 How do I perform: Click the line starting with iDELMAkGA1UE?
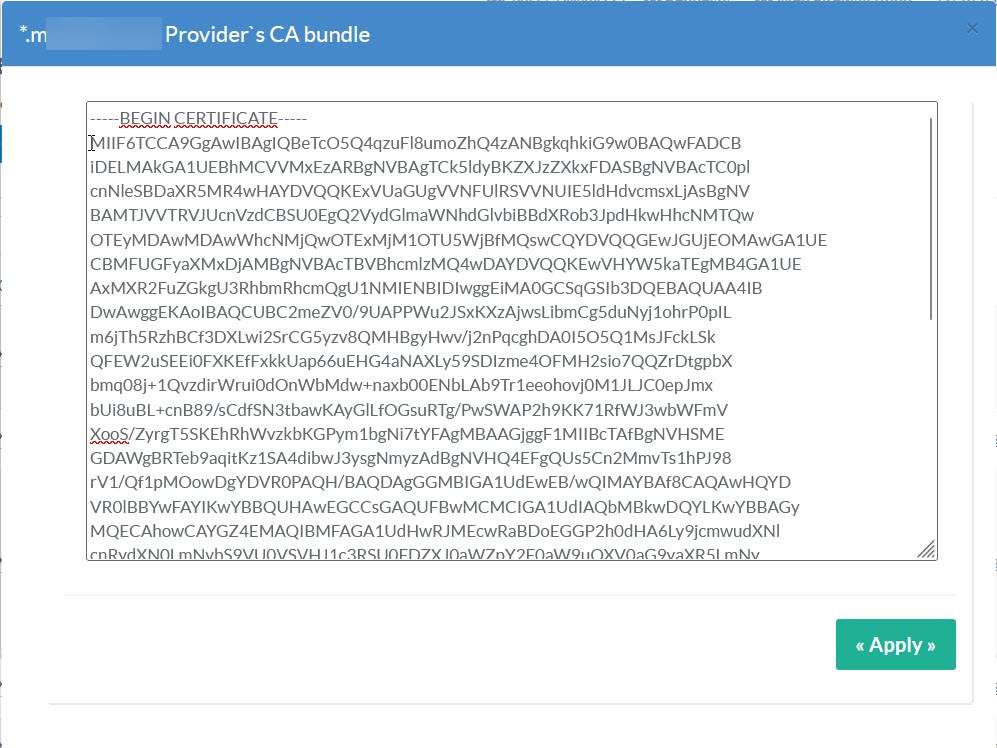420,167
